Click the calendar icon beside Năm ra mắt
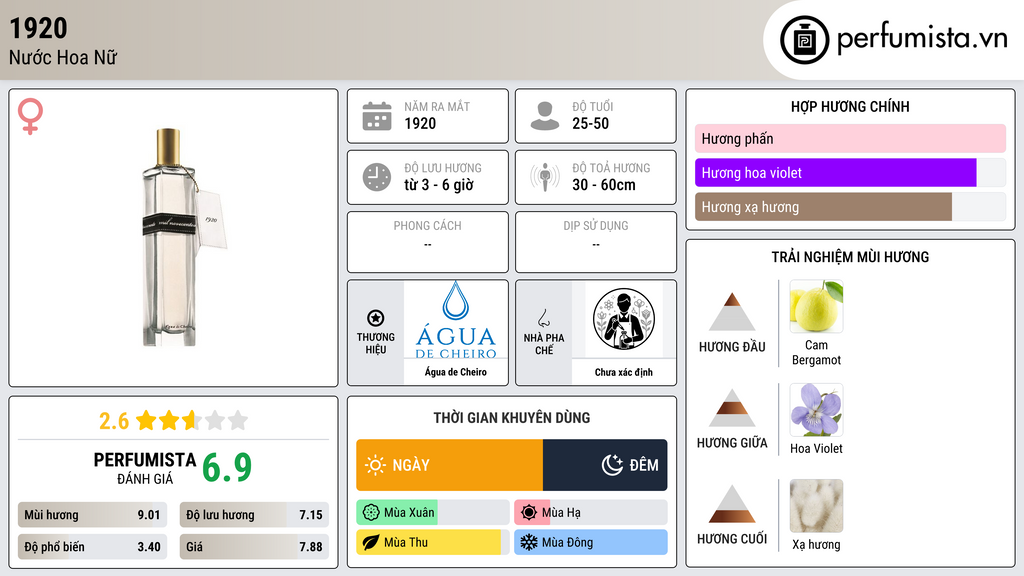The image size is (1024, 576). (377, 116)
